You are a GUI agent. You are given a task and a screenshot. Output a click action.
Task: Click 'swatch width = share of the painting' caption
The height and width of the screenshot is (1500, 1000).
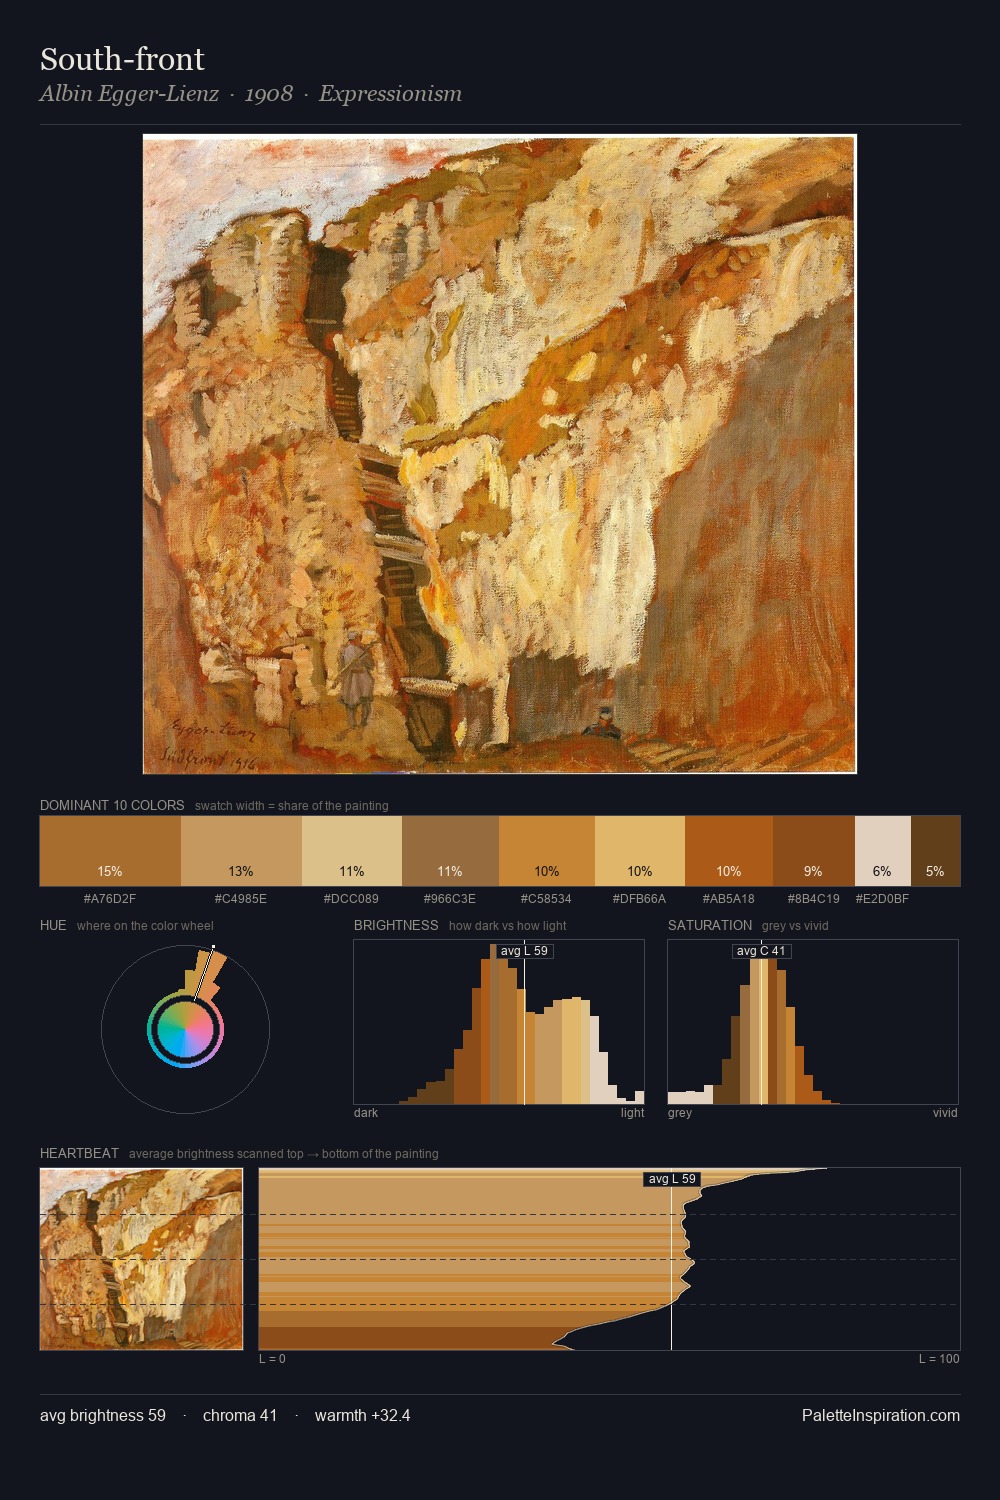292,806
